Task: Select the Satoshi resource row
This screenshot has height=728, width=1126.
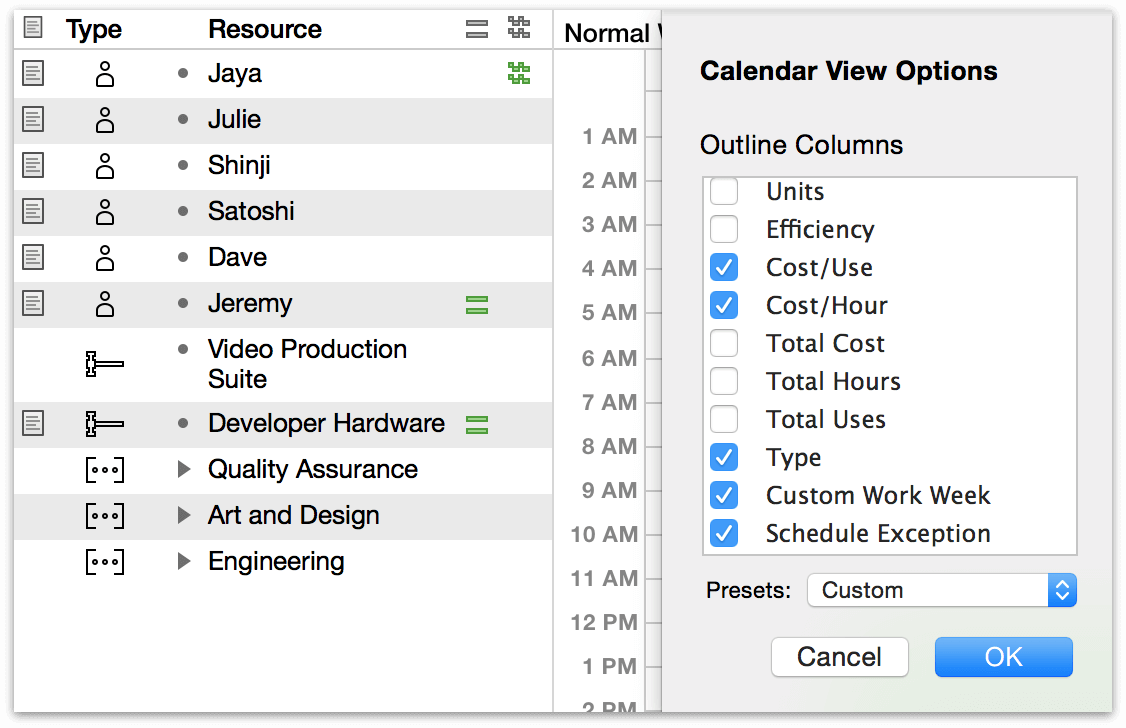Action: (250, 212)
